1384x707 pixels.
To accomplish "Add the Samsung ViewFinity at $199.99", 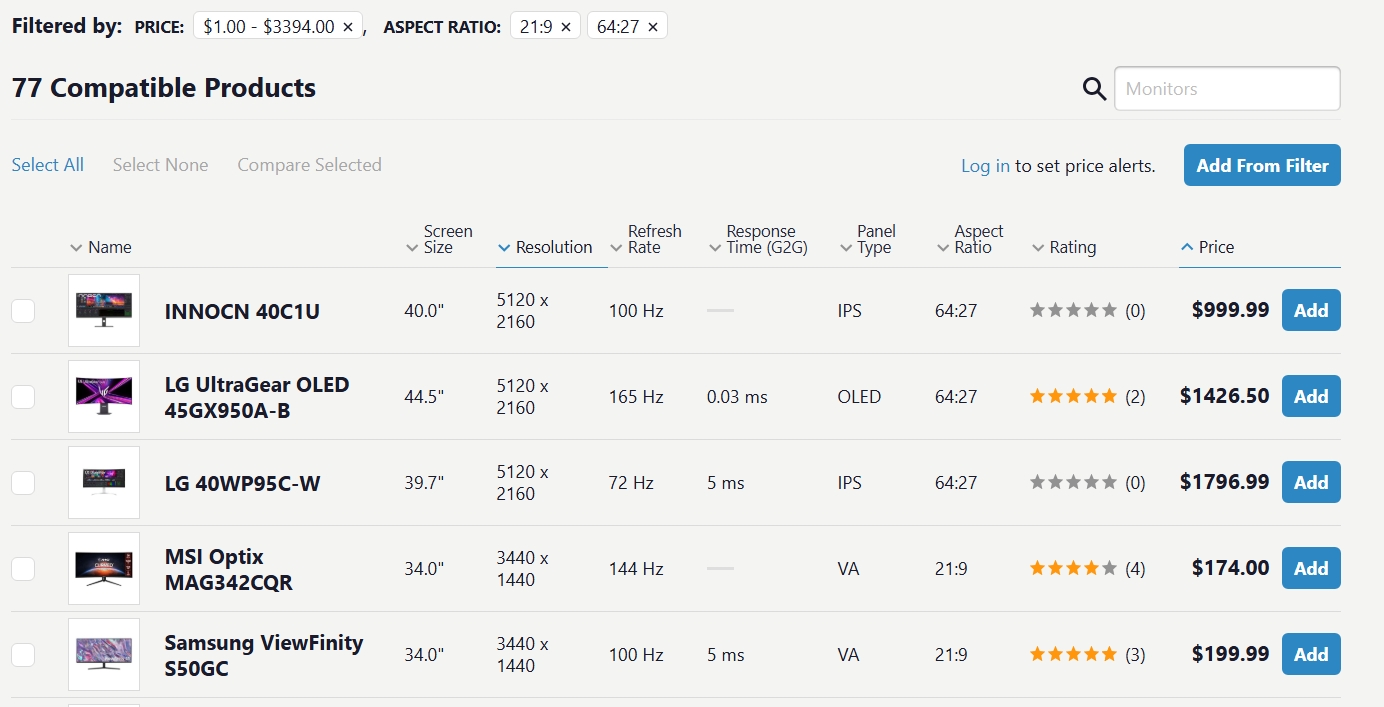I will pyautogui.click(x=1311, y=654).
